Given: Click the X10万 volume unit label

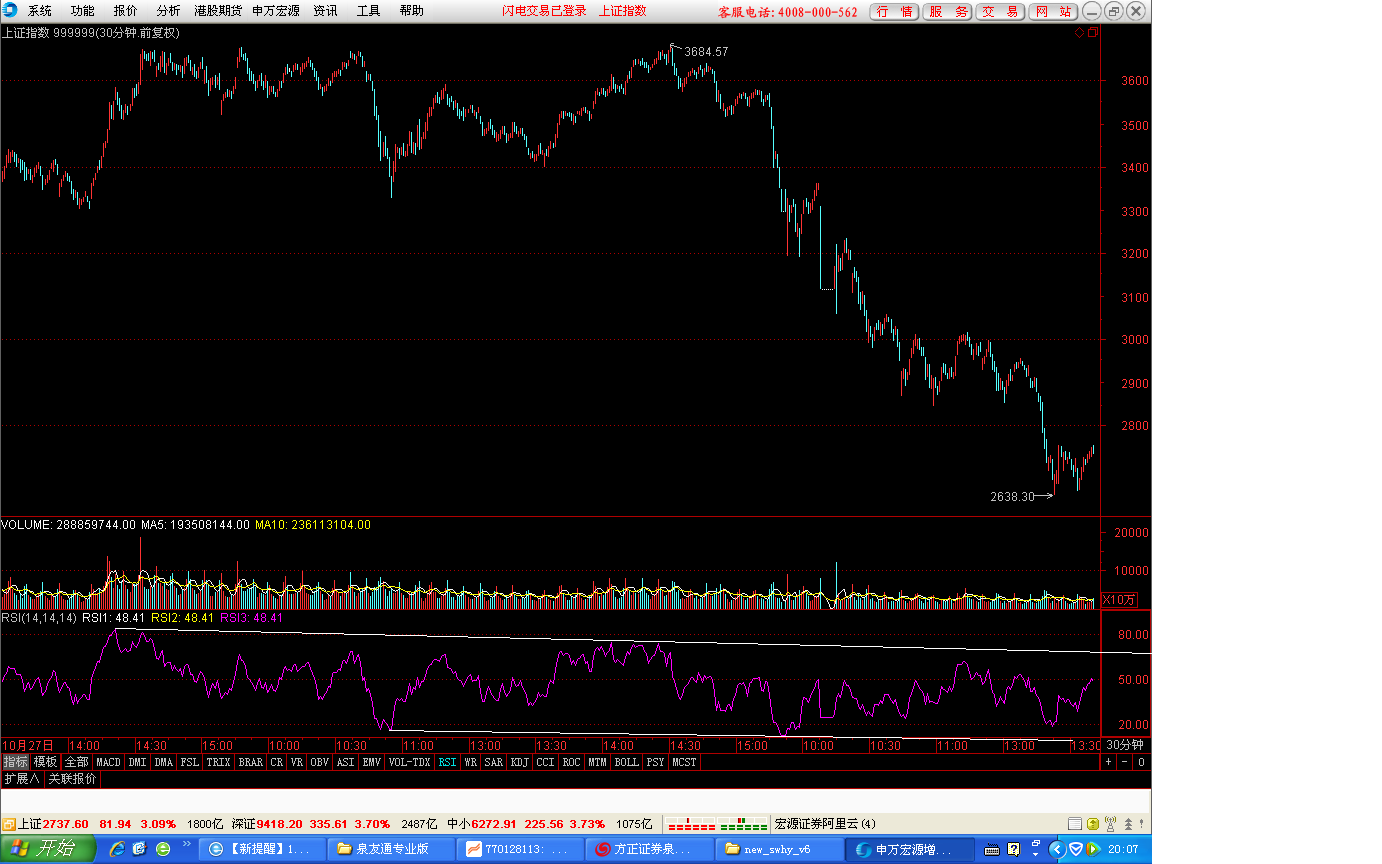Looking at the screenshot, I should (x=1119, y=600).
